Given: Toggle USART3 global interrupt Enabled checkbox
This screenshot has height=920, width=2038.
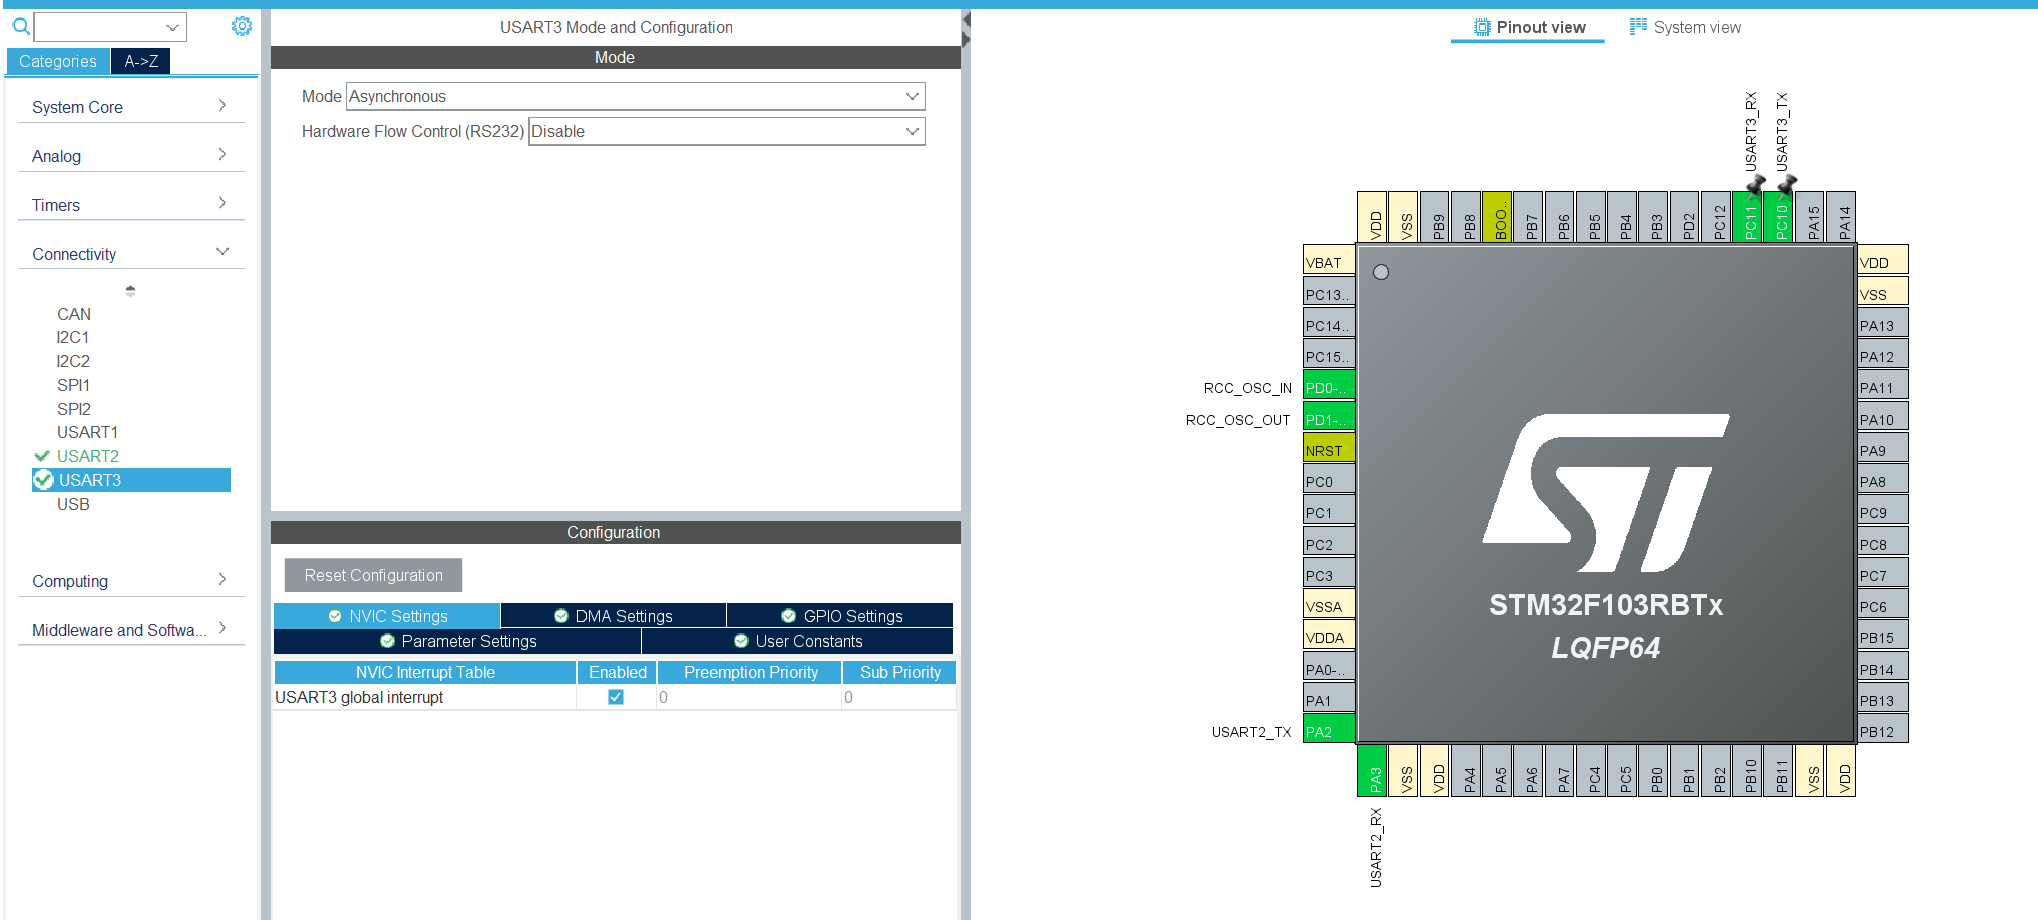Looking at the screenshot, I should (616, 697).
